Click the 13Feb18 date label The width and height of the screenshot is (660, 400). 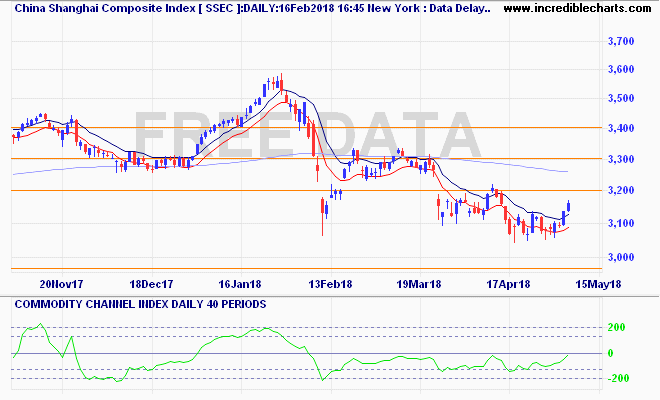pyautogui.click(x=330, y=284)
